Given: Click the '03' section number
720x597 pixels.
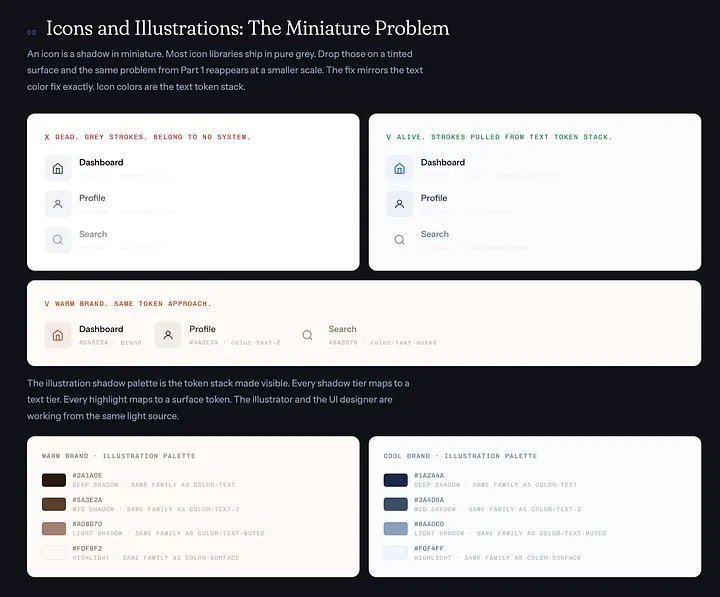Looking at the screenshot, I should [31, 33].
